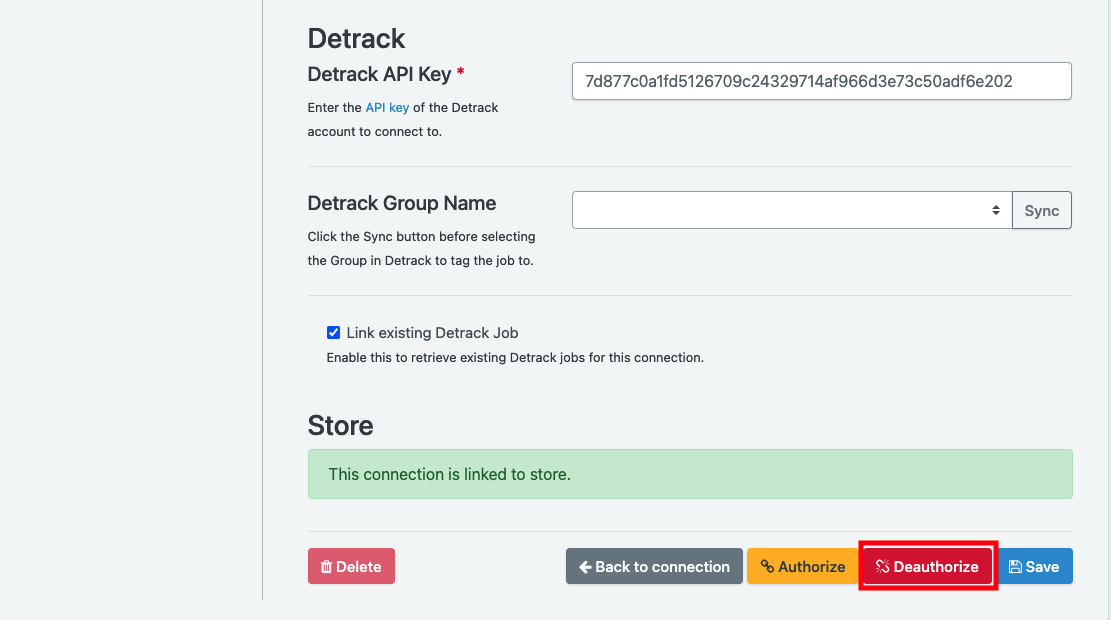Click the Link existing Detrack Job label
The width and height of the screenshot is (1111, 620).
(432, 332)
